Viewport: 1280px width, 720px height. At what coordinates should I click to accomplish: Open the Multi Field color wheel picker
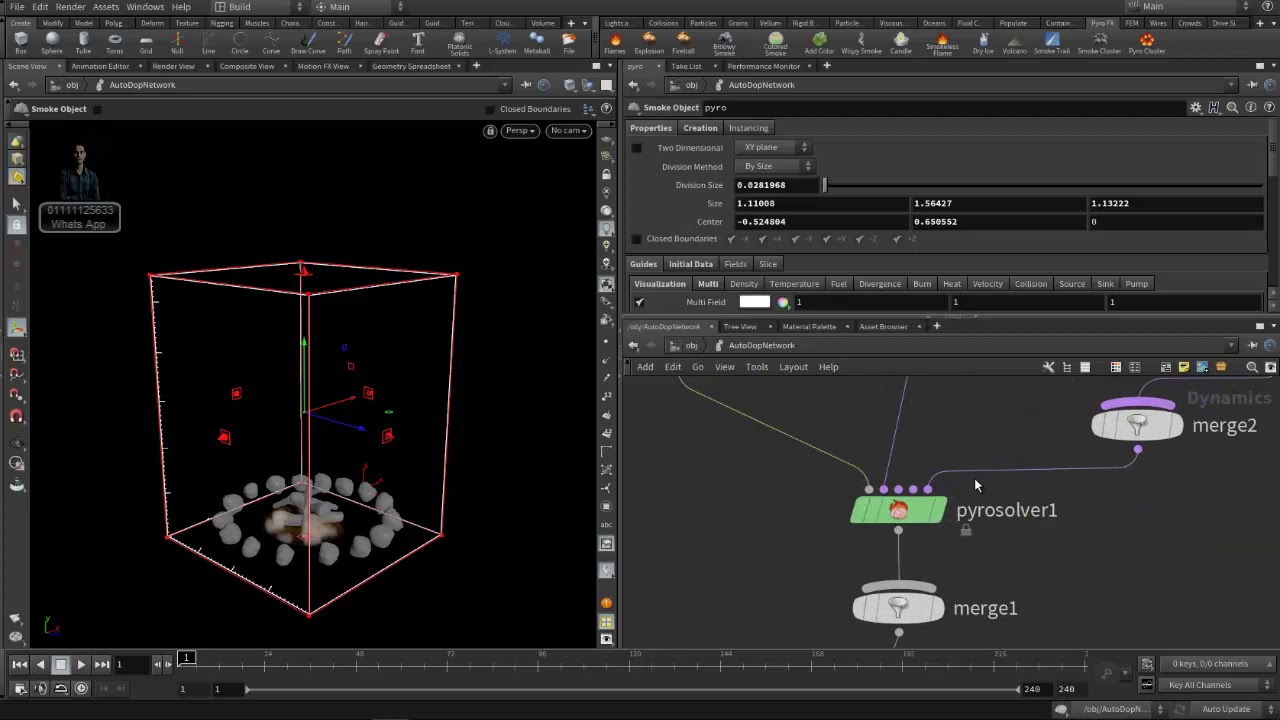coord(783,302)
